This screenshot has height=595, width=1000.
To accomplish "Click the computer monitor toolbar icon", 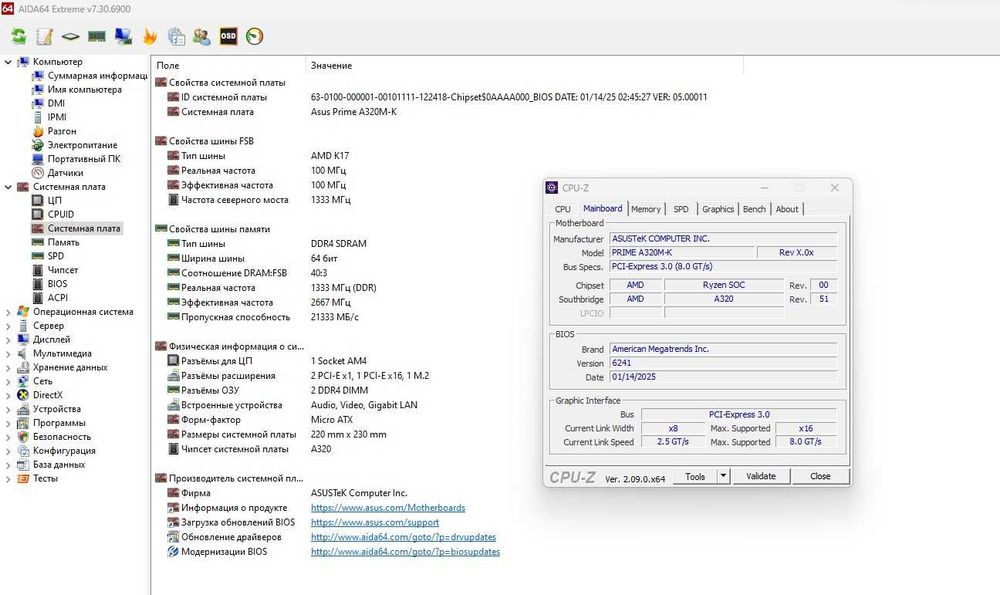I will tap(123, 36).
